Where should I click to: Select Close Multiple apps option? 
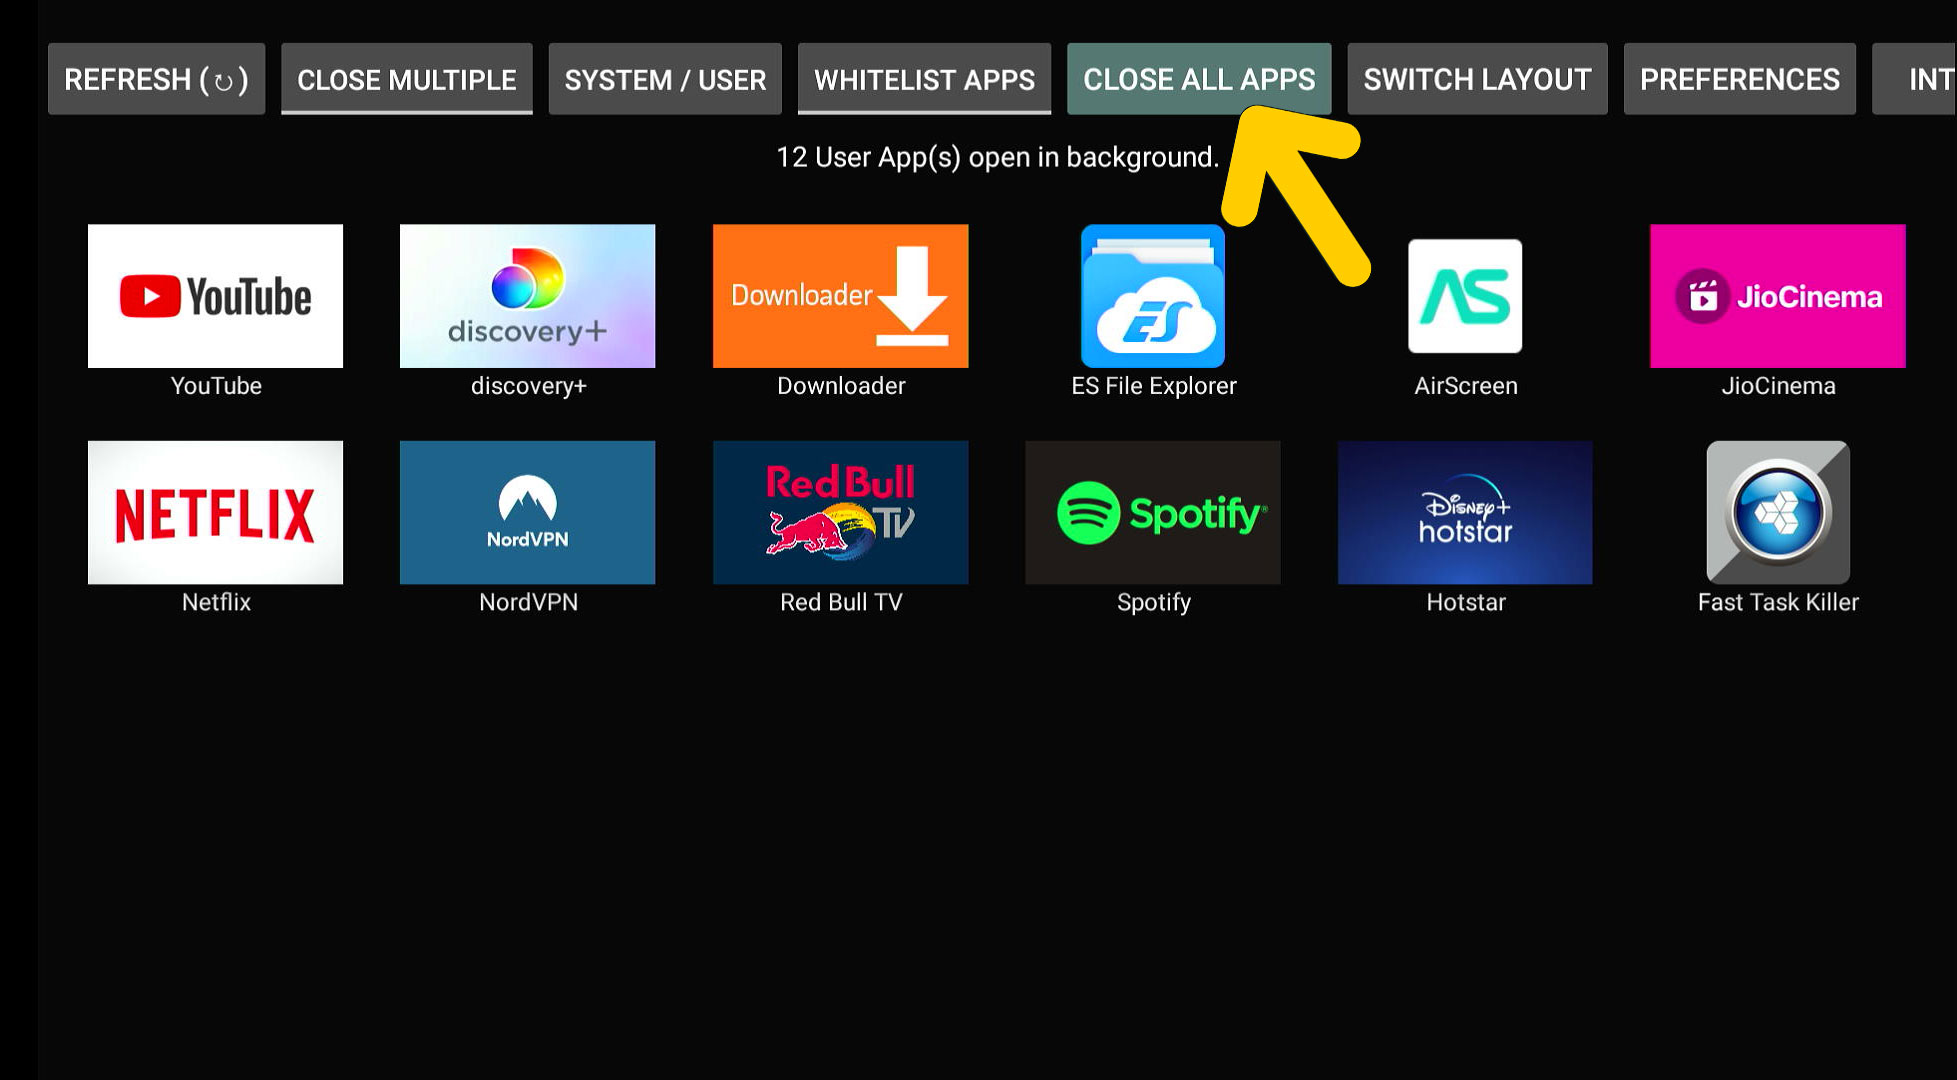(407, 78)
